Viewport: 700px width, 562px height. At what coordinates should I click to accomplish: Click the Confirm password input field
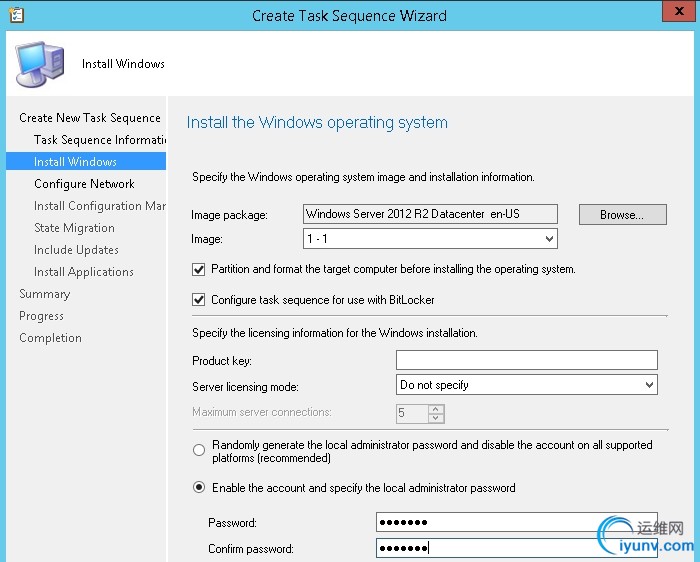tap(517, 548)
